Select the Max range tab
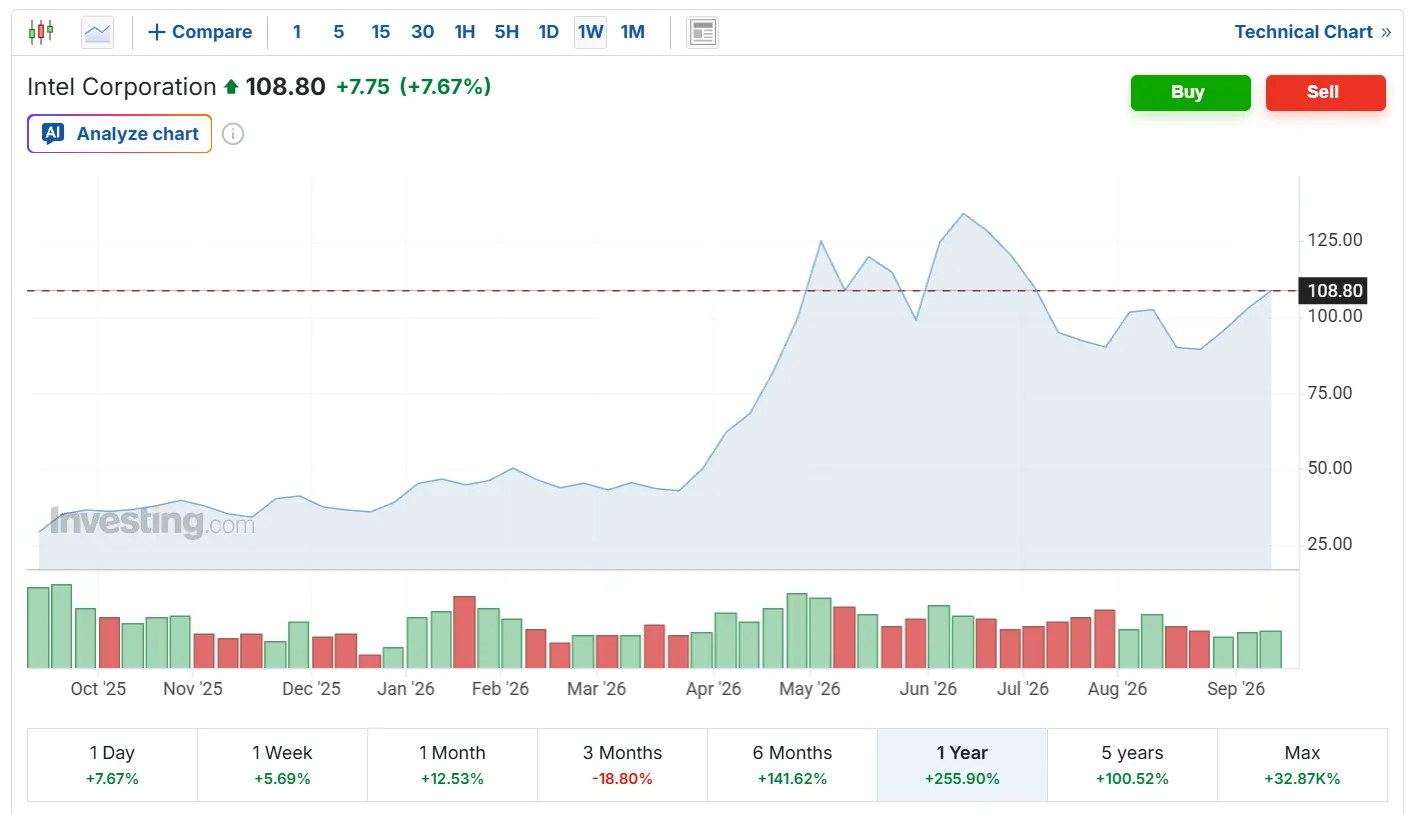 [1302, 765]
